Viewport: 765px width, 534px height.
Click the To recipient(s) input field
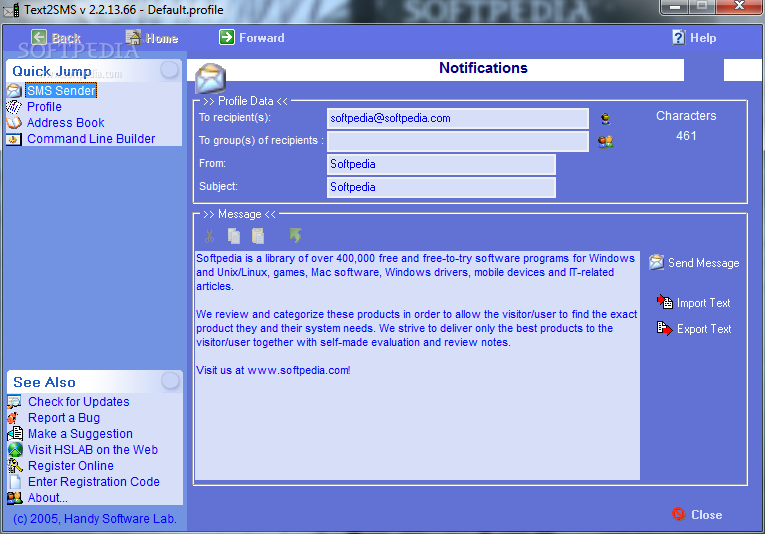pyautogui.click(x=458, y=119)
